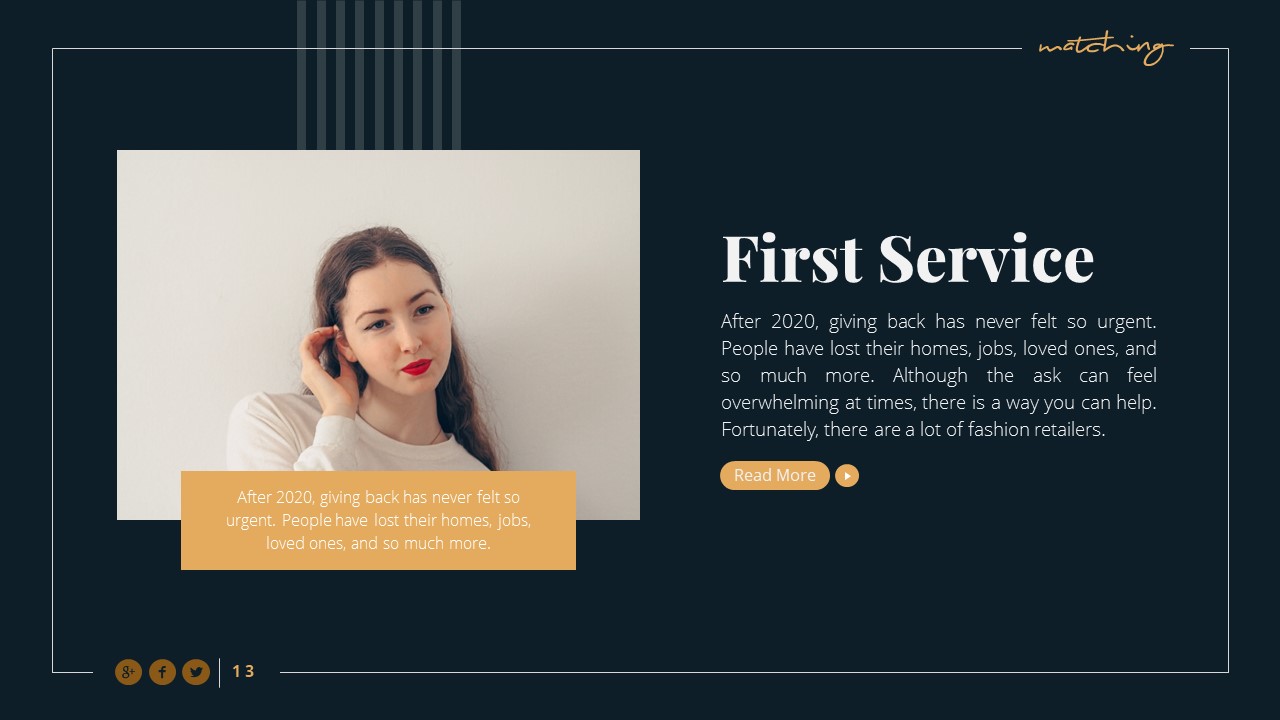
Task: Click the handwritten 'matching' logo
Action: pyautogui.click(x=1105, y=47)
